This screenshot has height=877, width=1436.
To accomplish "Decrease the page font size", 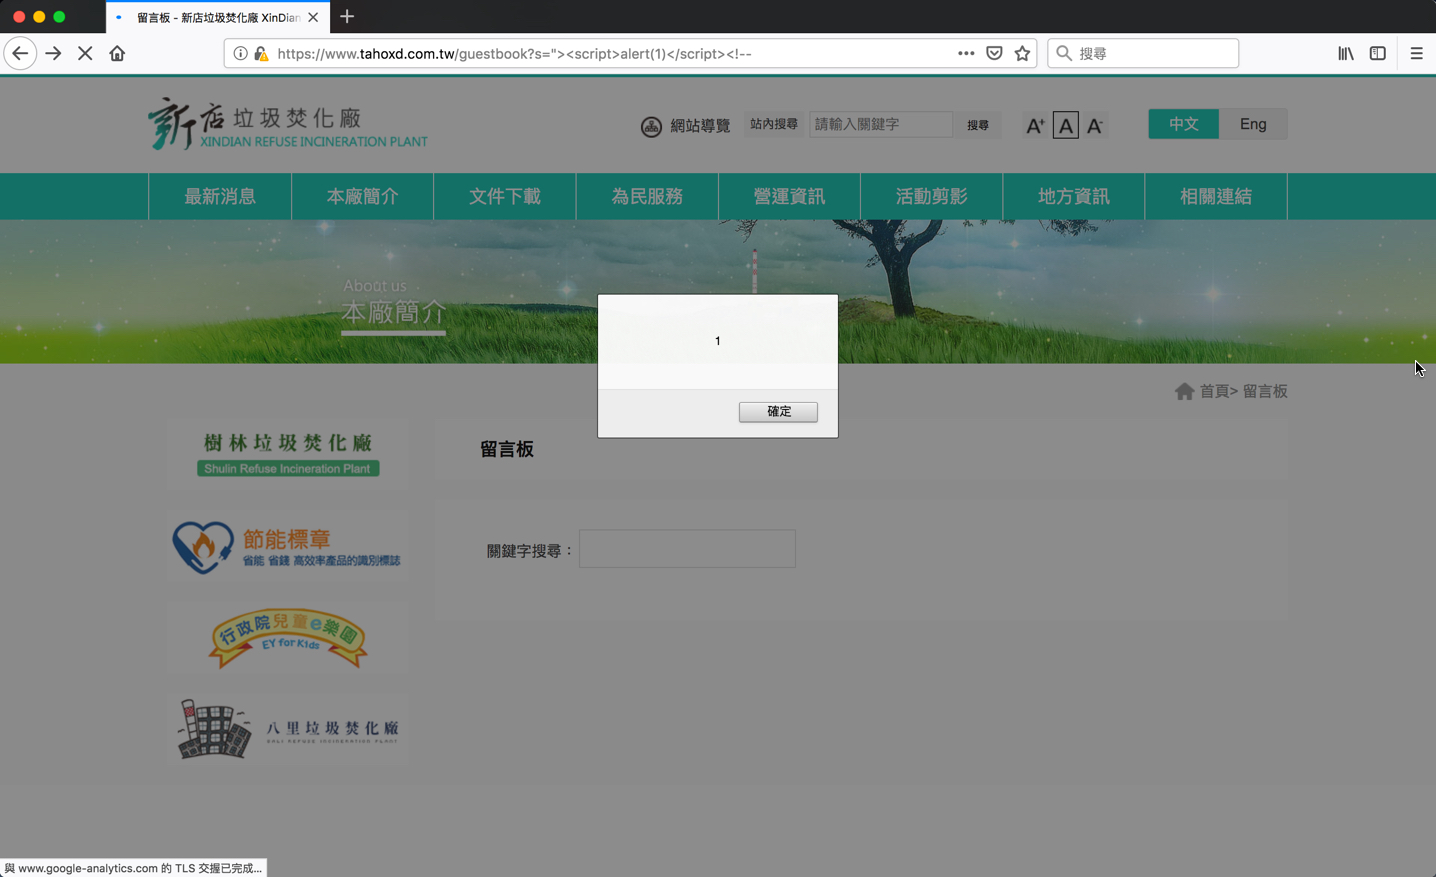I will click(1095, 125).
